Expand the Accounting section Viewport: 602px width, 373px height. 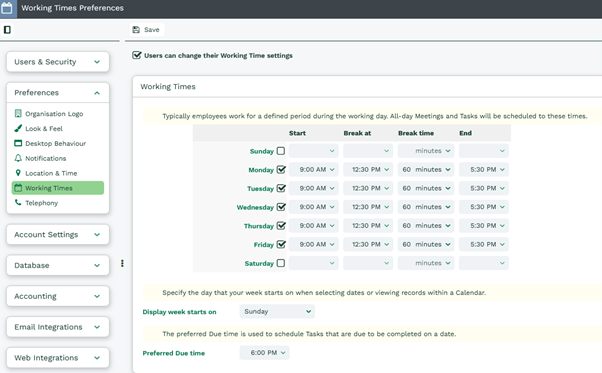click(x=58, y=296)
